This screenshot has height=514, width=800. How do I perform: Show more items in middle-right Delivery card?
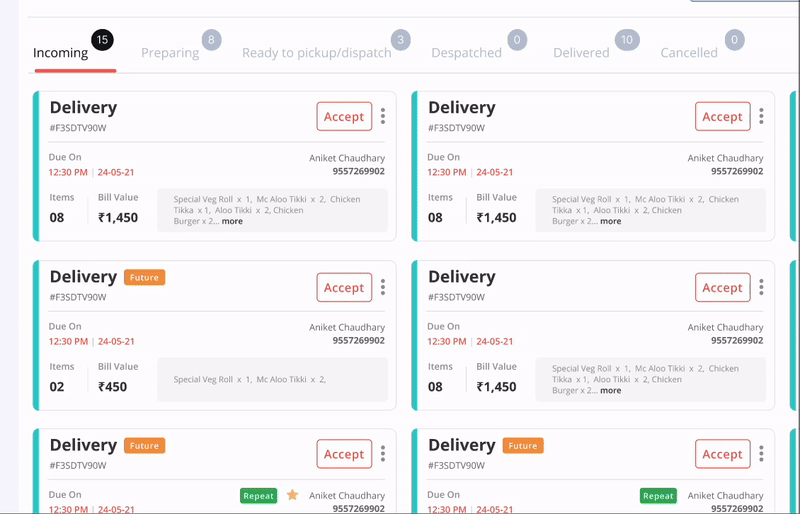click(610, 390)
